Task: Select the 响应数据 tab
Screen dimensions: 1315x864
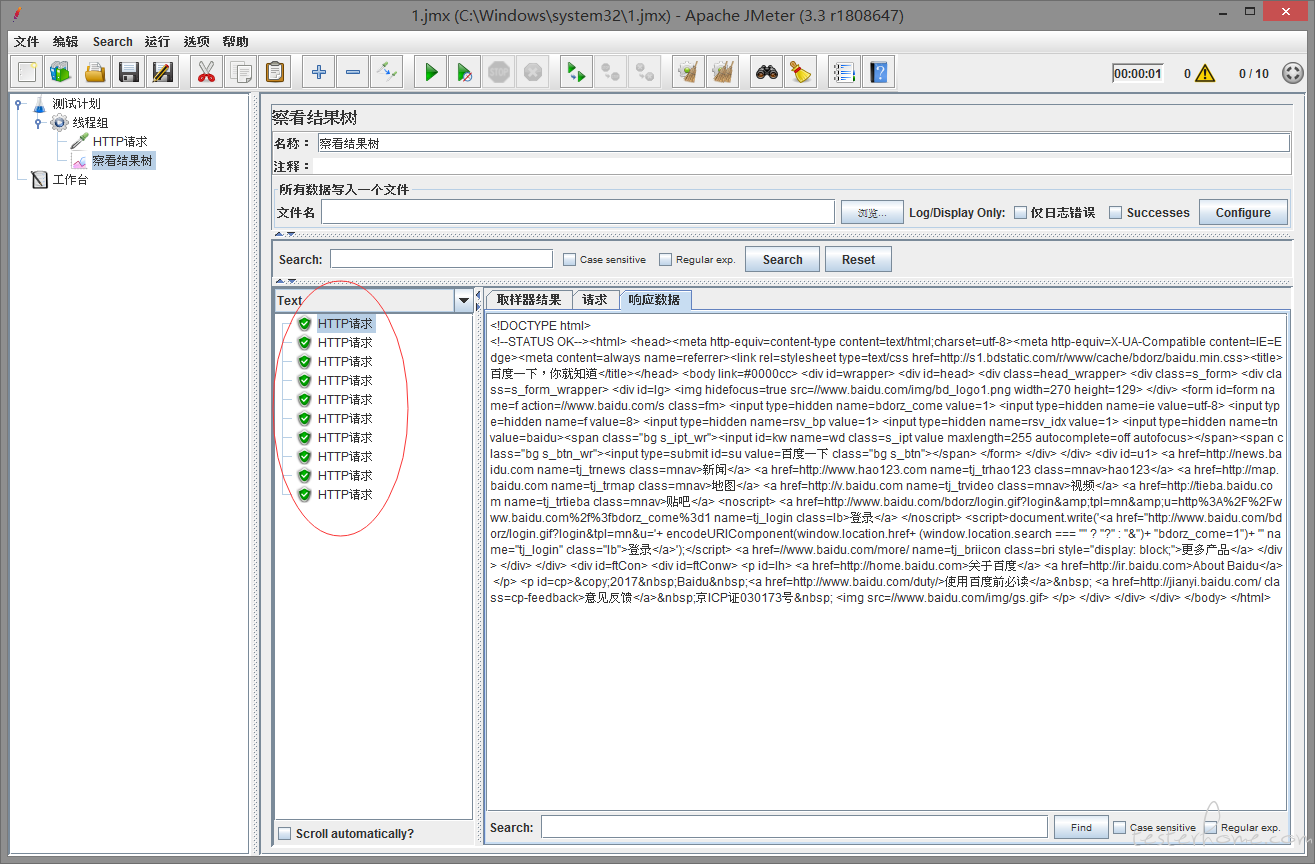Action: point(655,300)
